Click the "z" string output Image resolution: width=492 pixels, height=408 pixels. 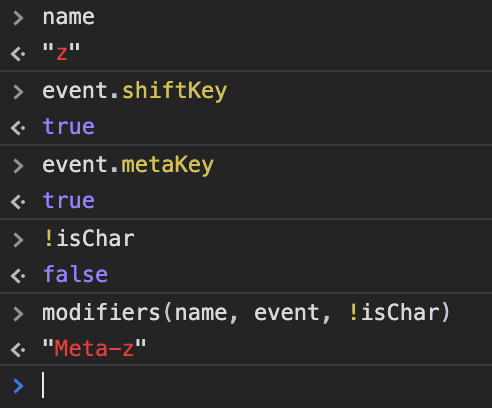click(x=61, y=52)
